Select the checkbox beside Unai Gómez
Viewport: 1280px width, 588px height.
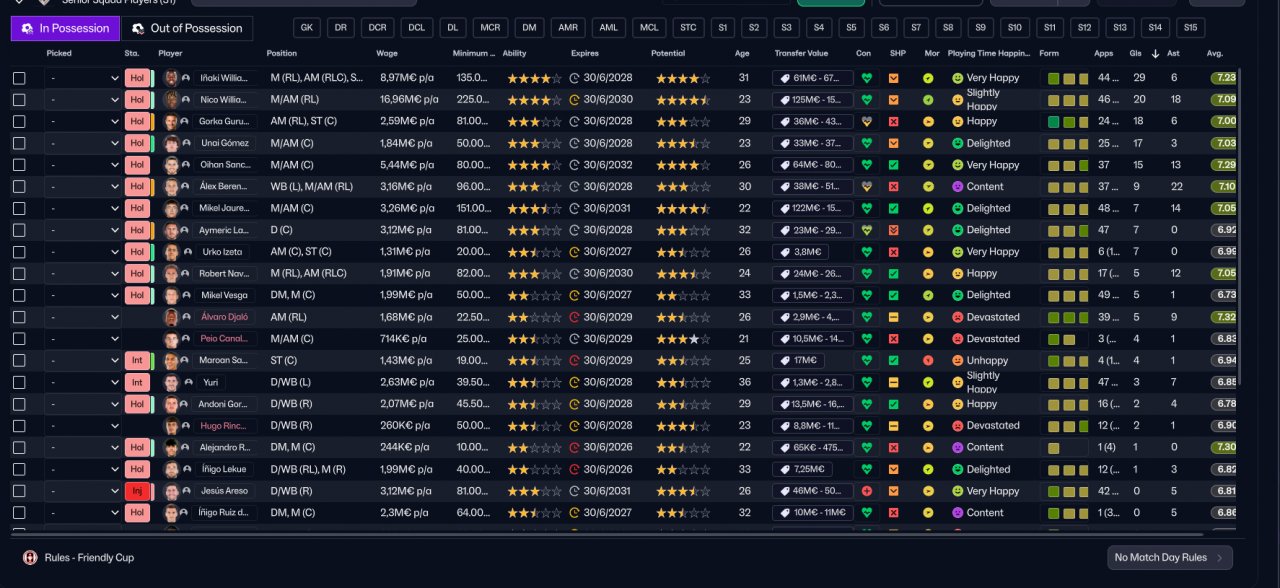(x=19, y=143)
